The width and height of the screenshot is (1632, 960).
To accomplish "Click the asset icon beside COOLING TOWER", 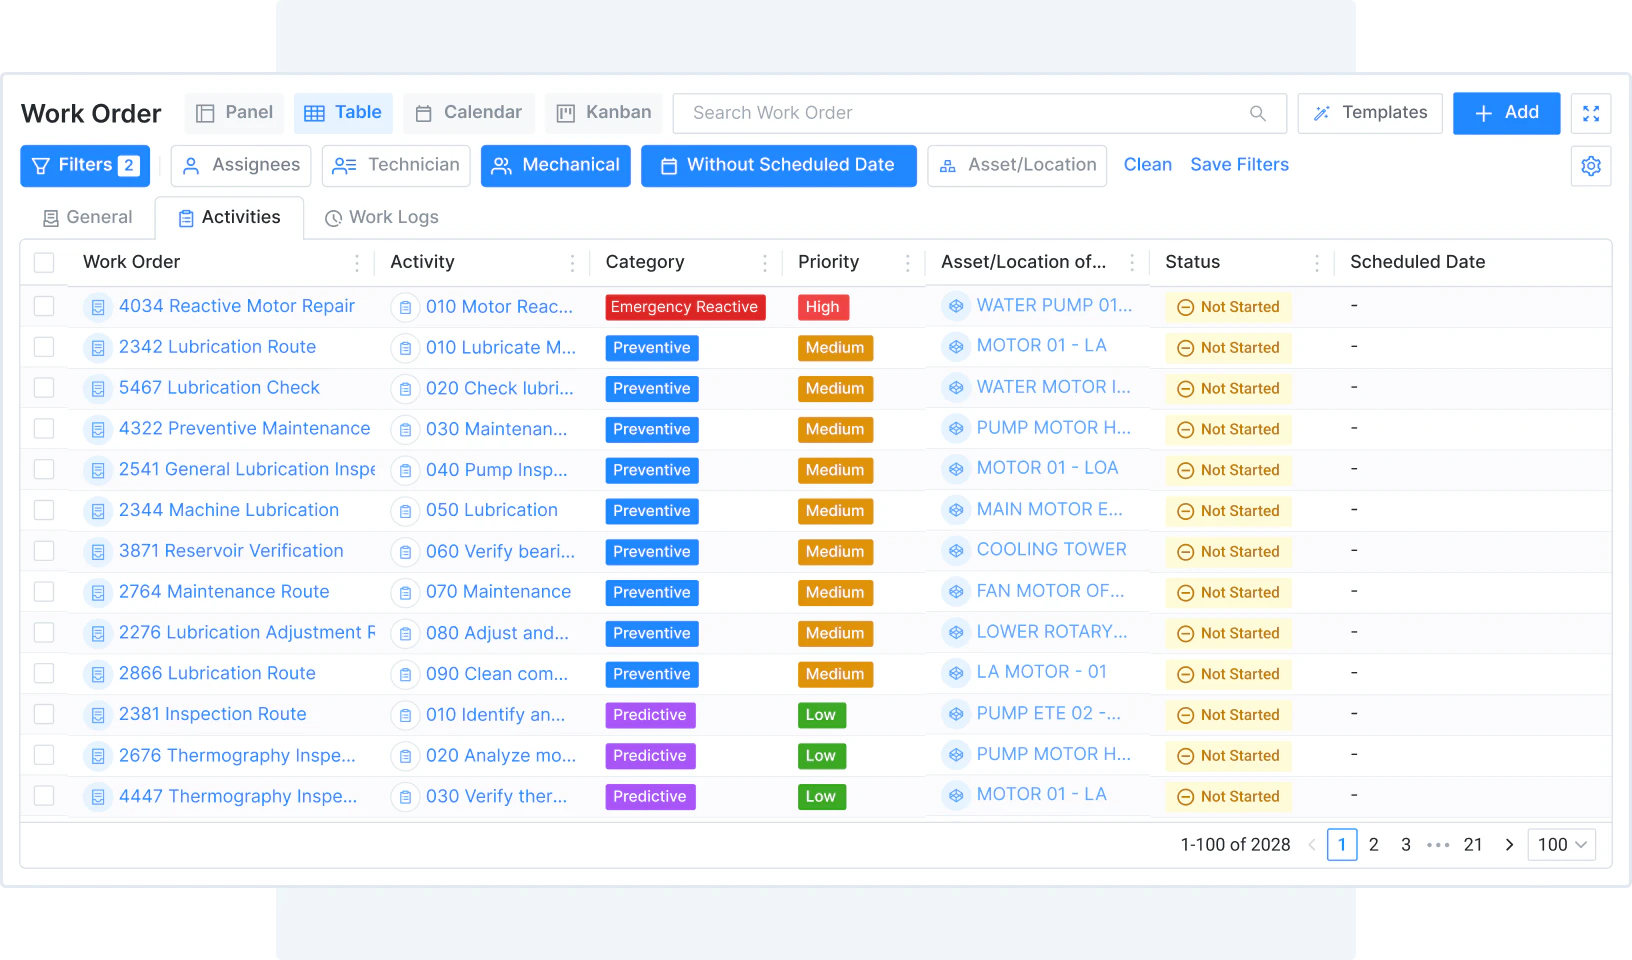I will click(956, 551).
